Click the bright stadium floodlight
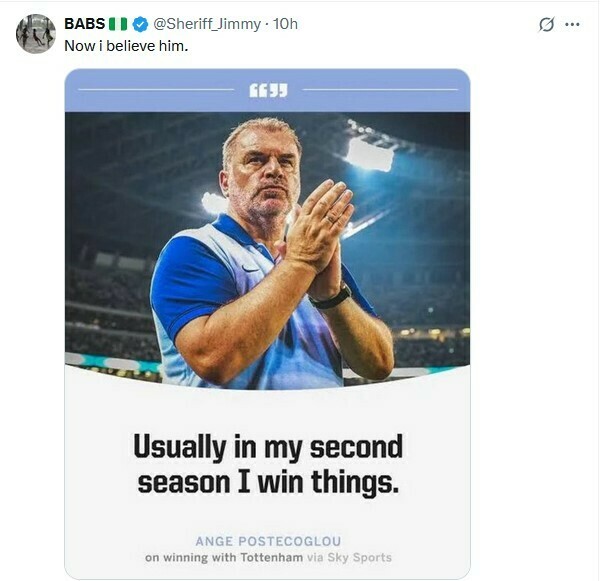This screenshot has height=581, width=600. coord(371,154)
